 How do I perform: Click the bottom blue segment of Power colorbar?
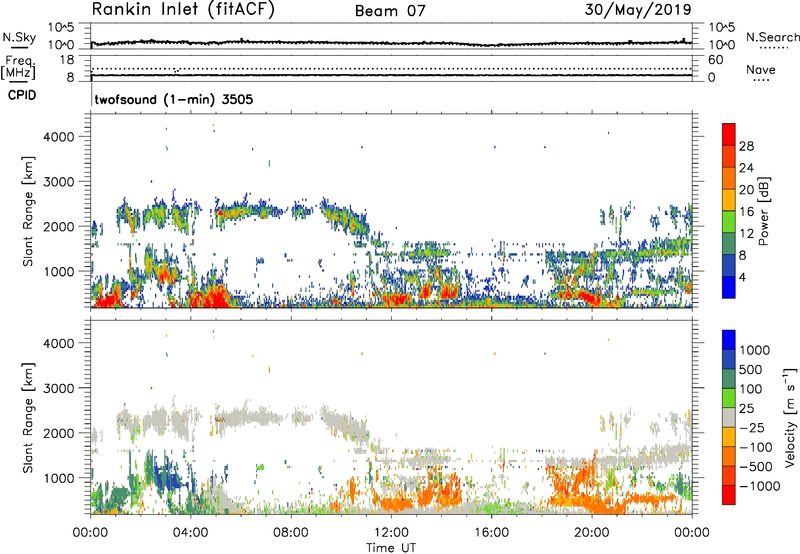(729, 287)
